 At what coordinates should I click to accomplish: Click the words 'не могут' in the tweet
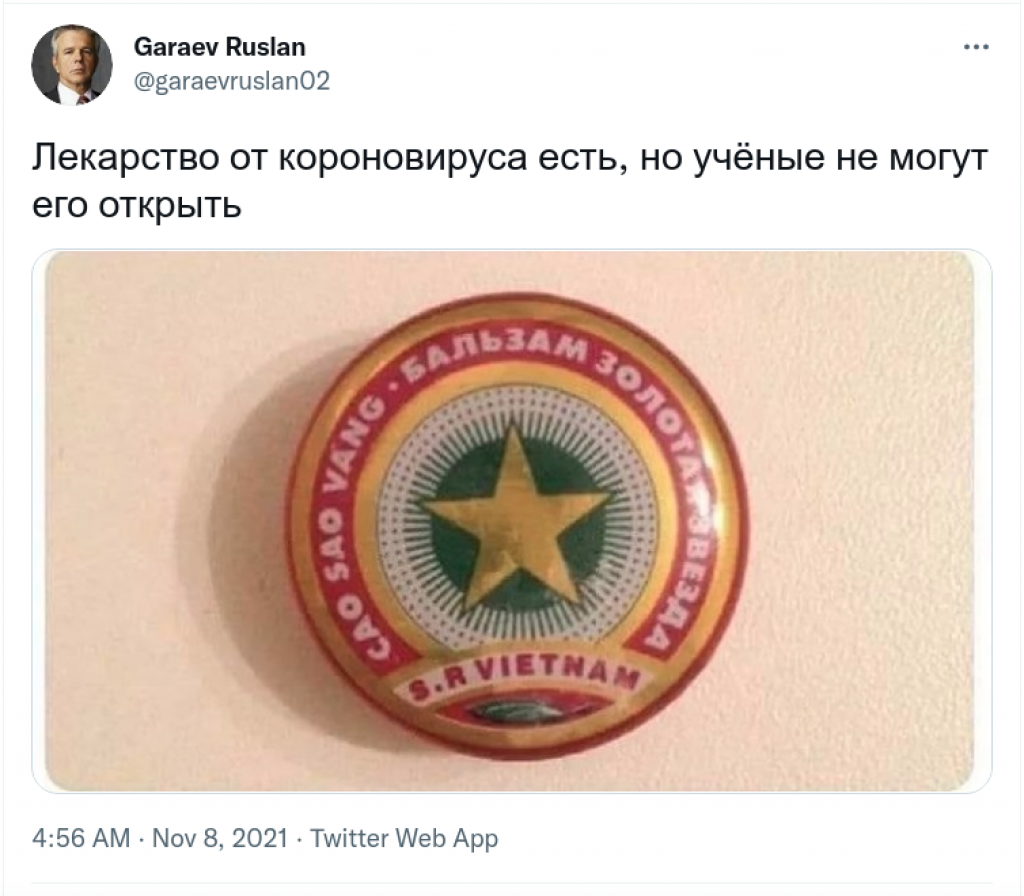click(x=912, y=158)
